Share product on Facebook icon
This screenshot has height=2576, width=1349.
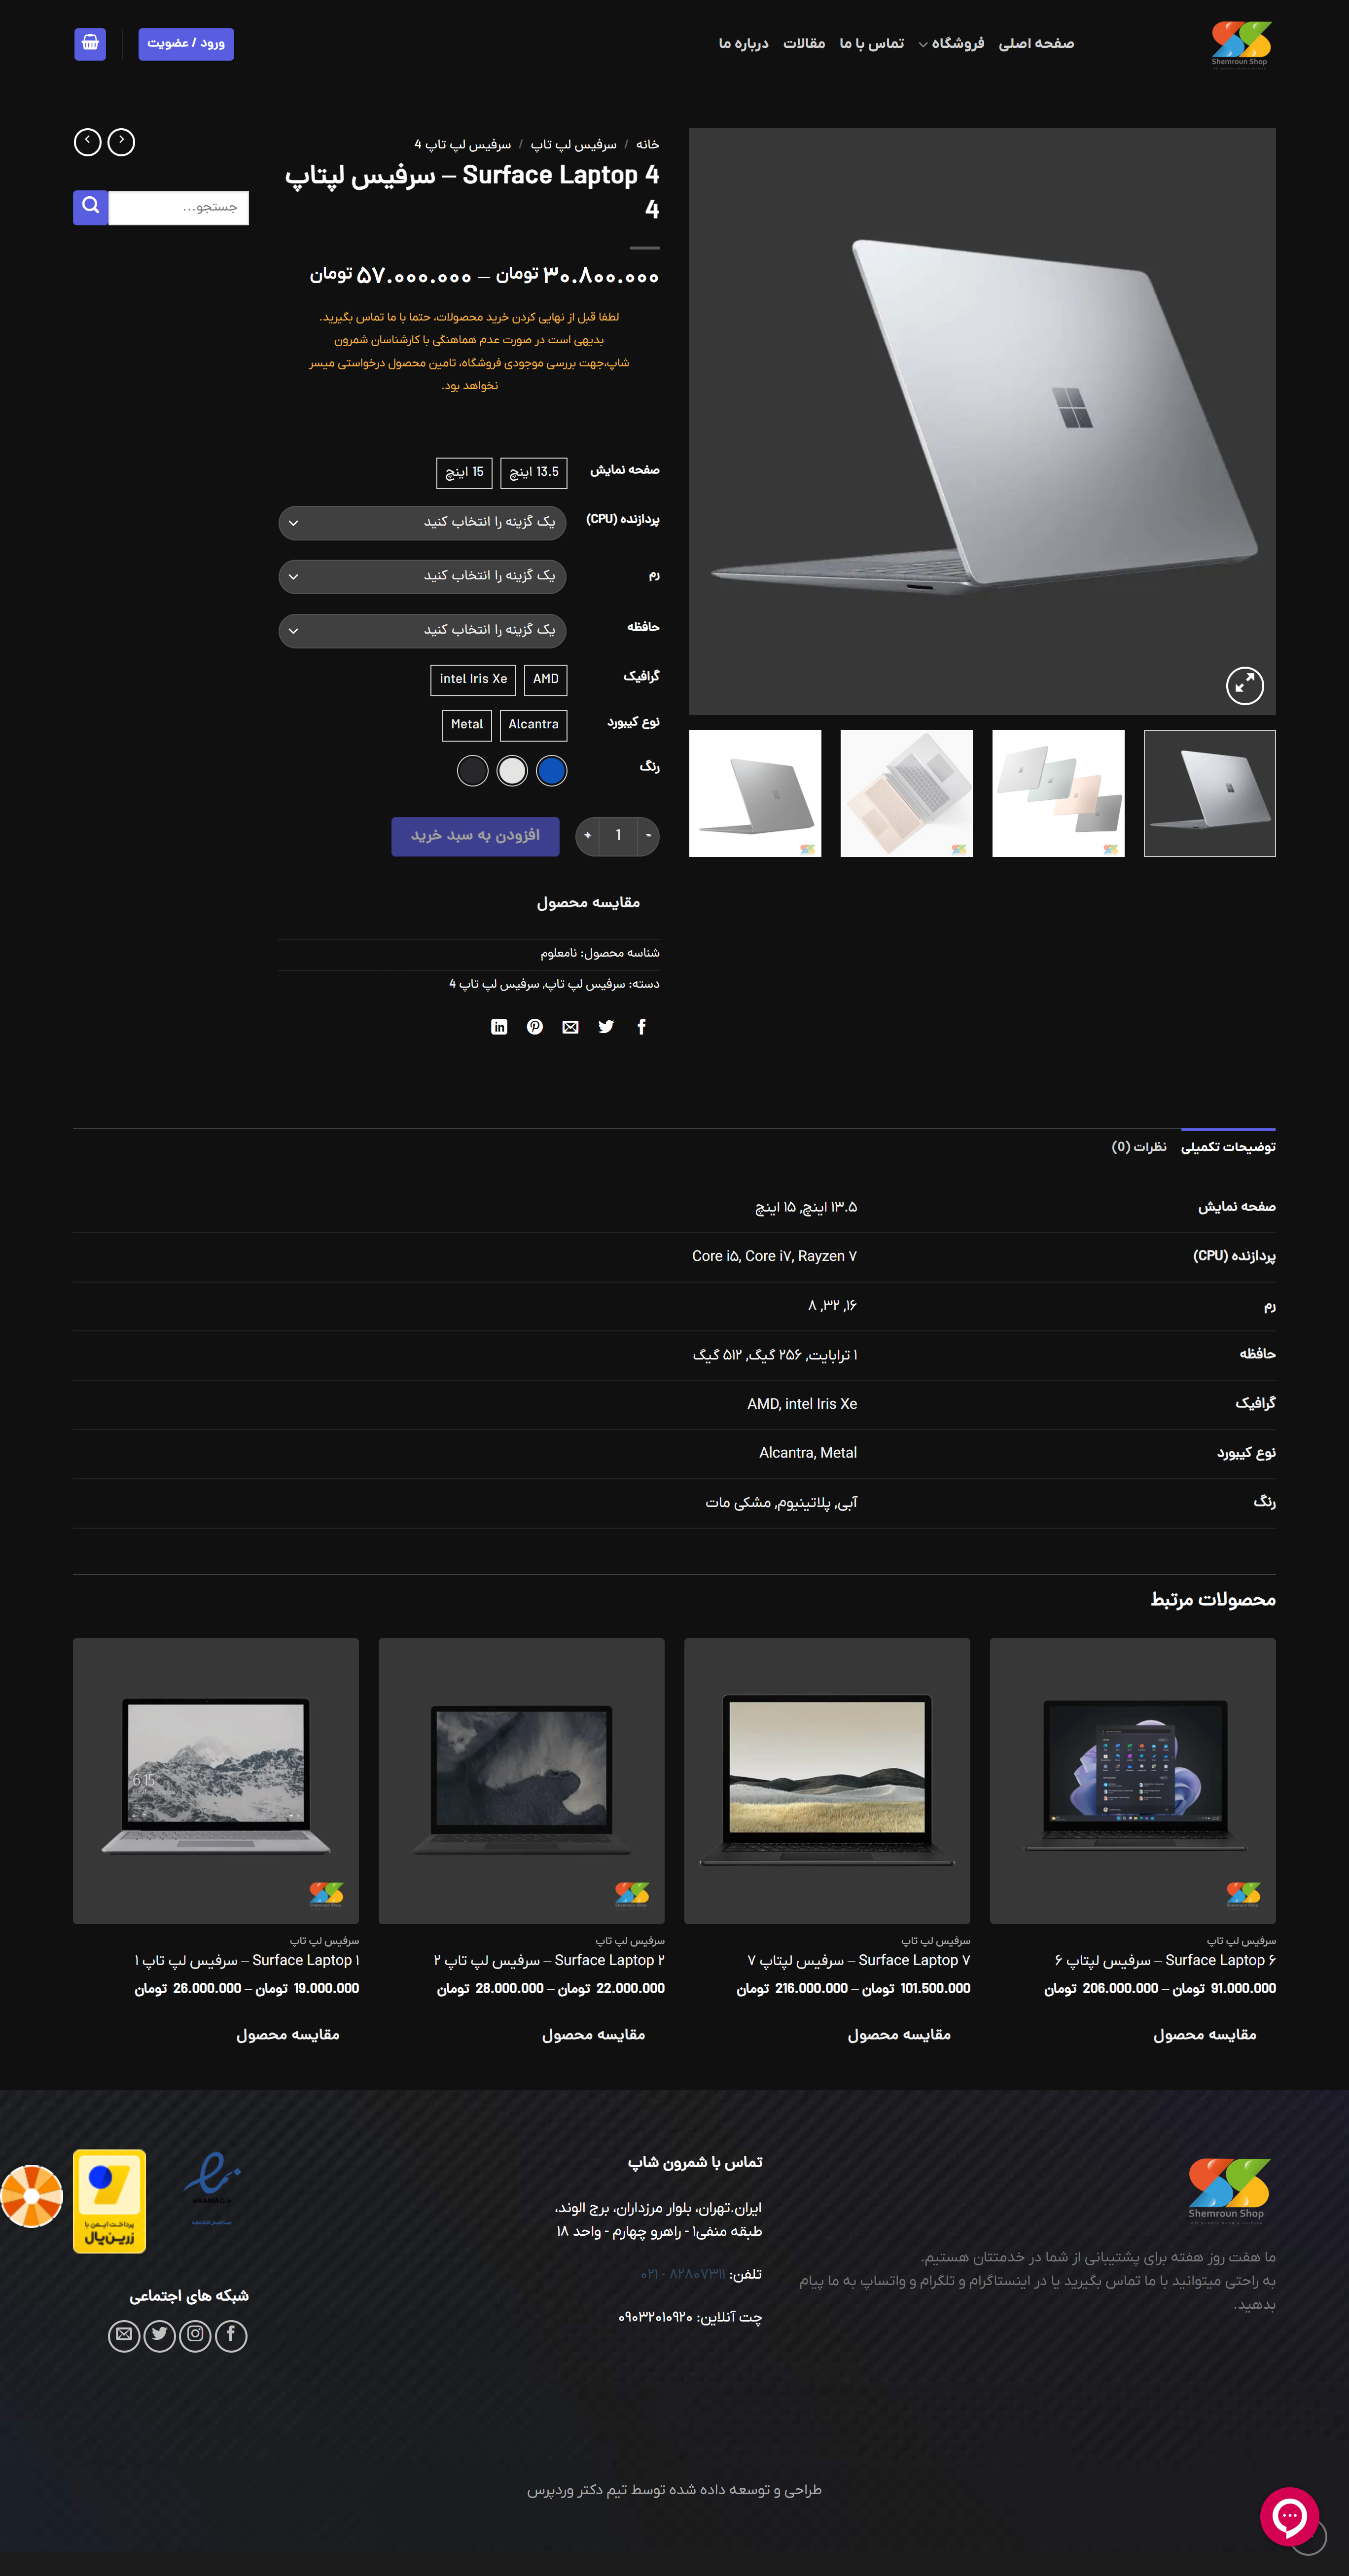coord(642,1026)
